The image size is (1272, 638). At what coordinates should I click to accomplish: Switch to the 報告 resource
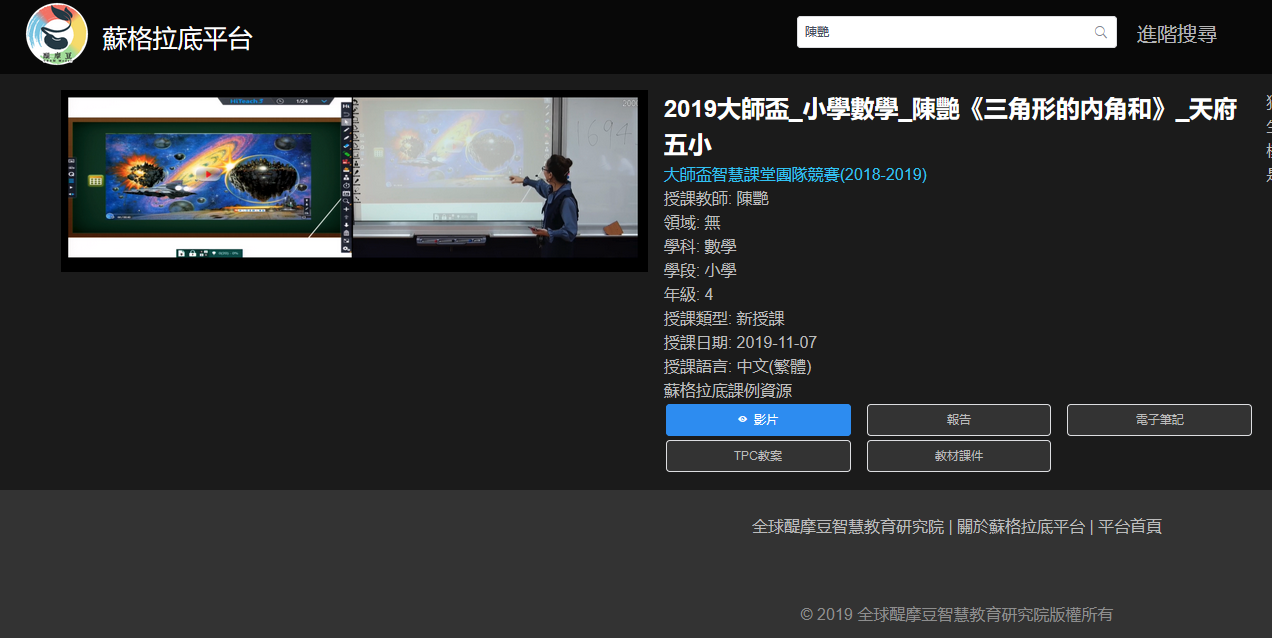(x=958, y=420)
